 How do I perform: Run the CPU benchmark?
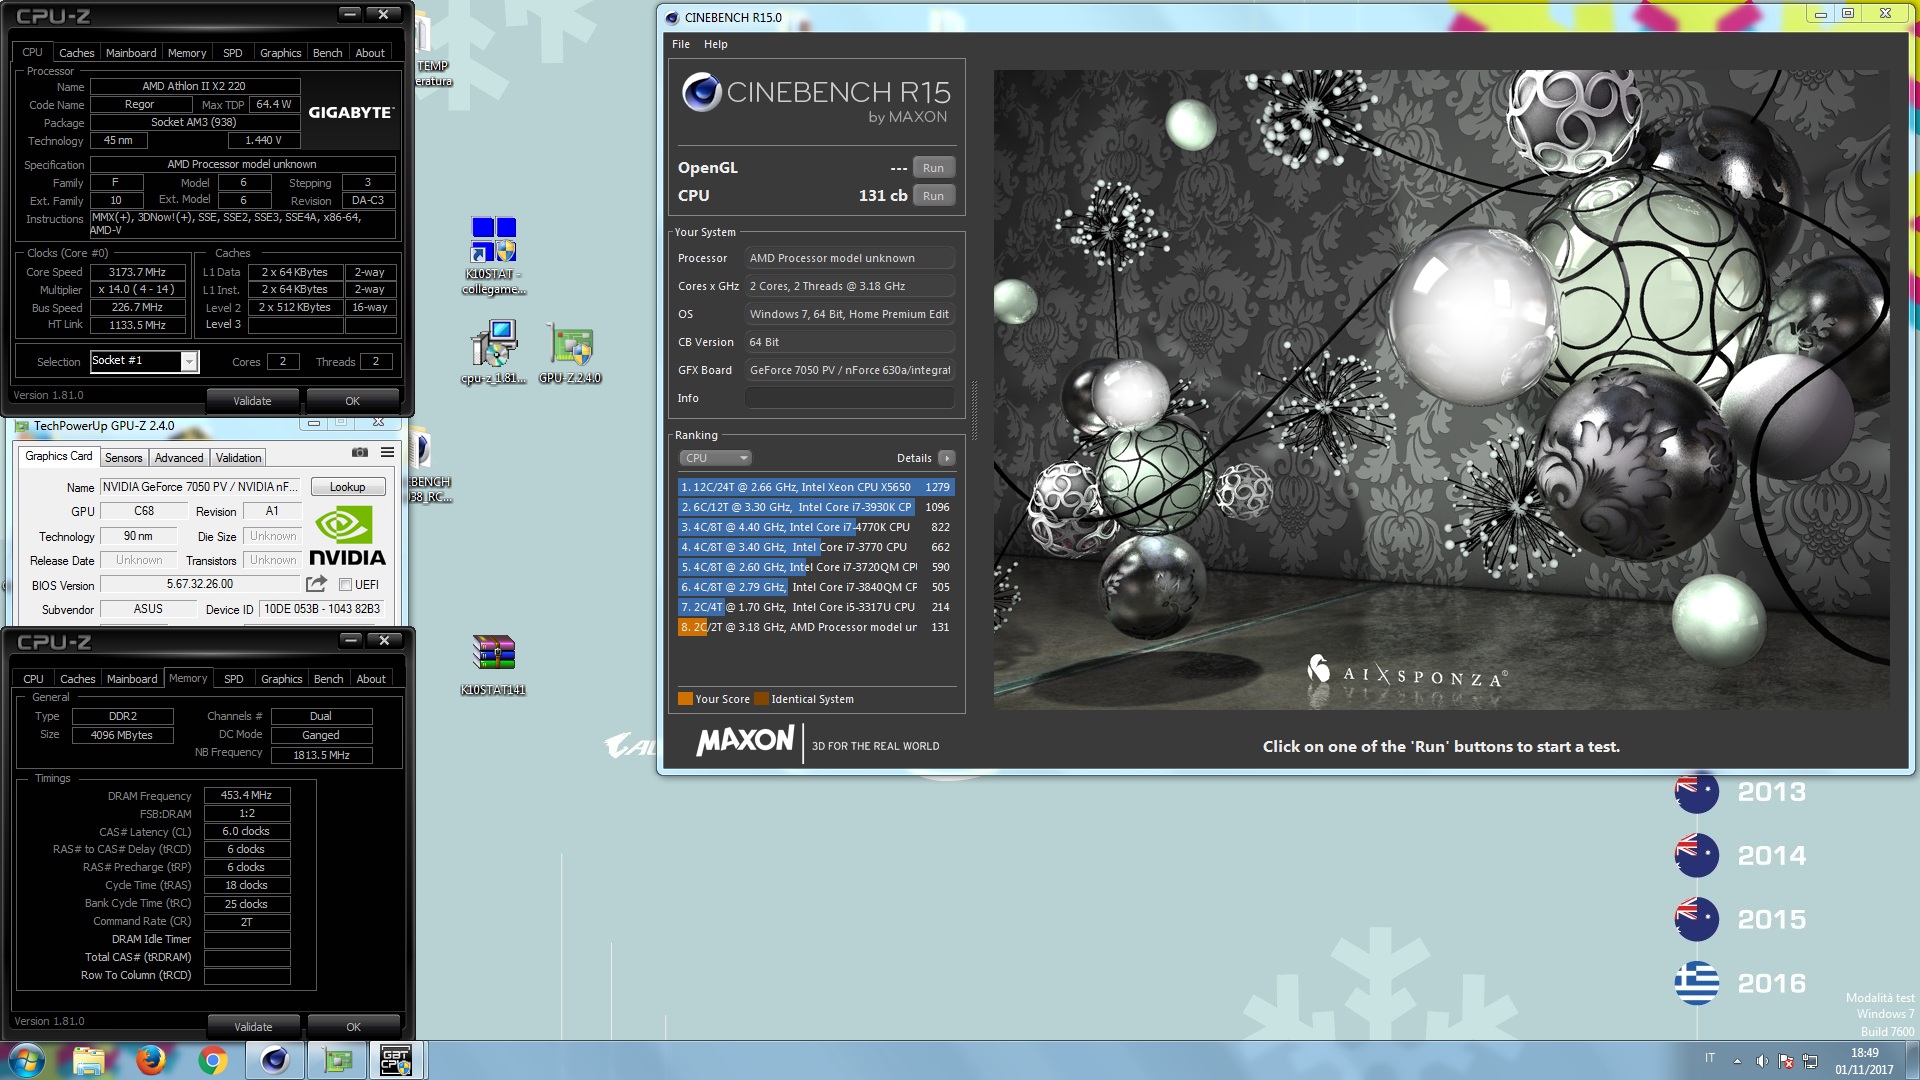coord(933,196)
